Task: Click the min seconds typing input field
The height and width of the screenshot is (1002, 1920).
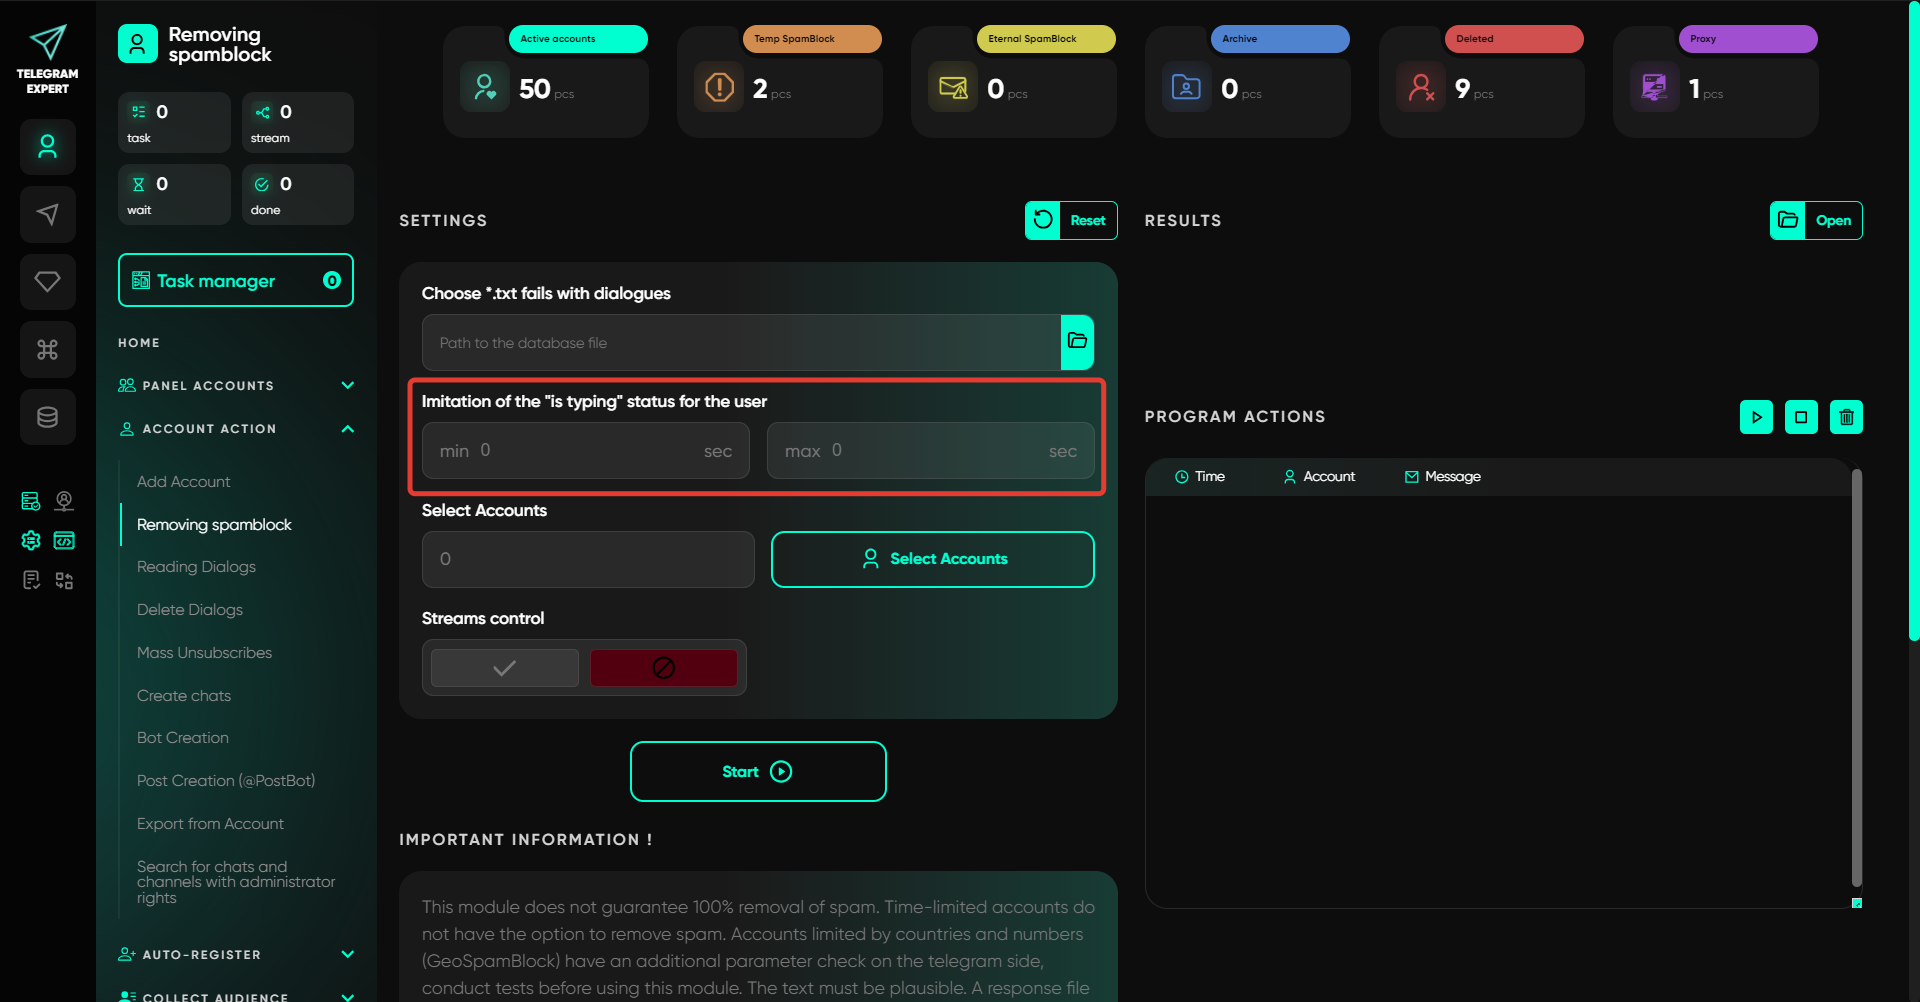Action: tap(586, 451)
